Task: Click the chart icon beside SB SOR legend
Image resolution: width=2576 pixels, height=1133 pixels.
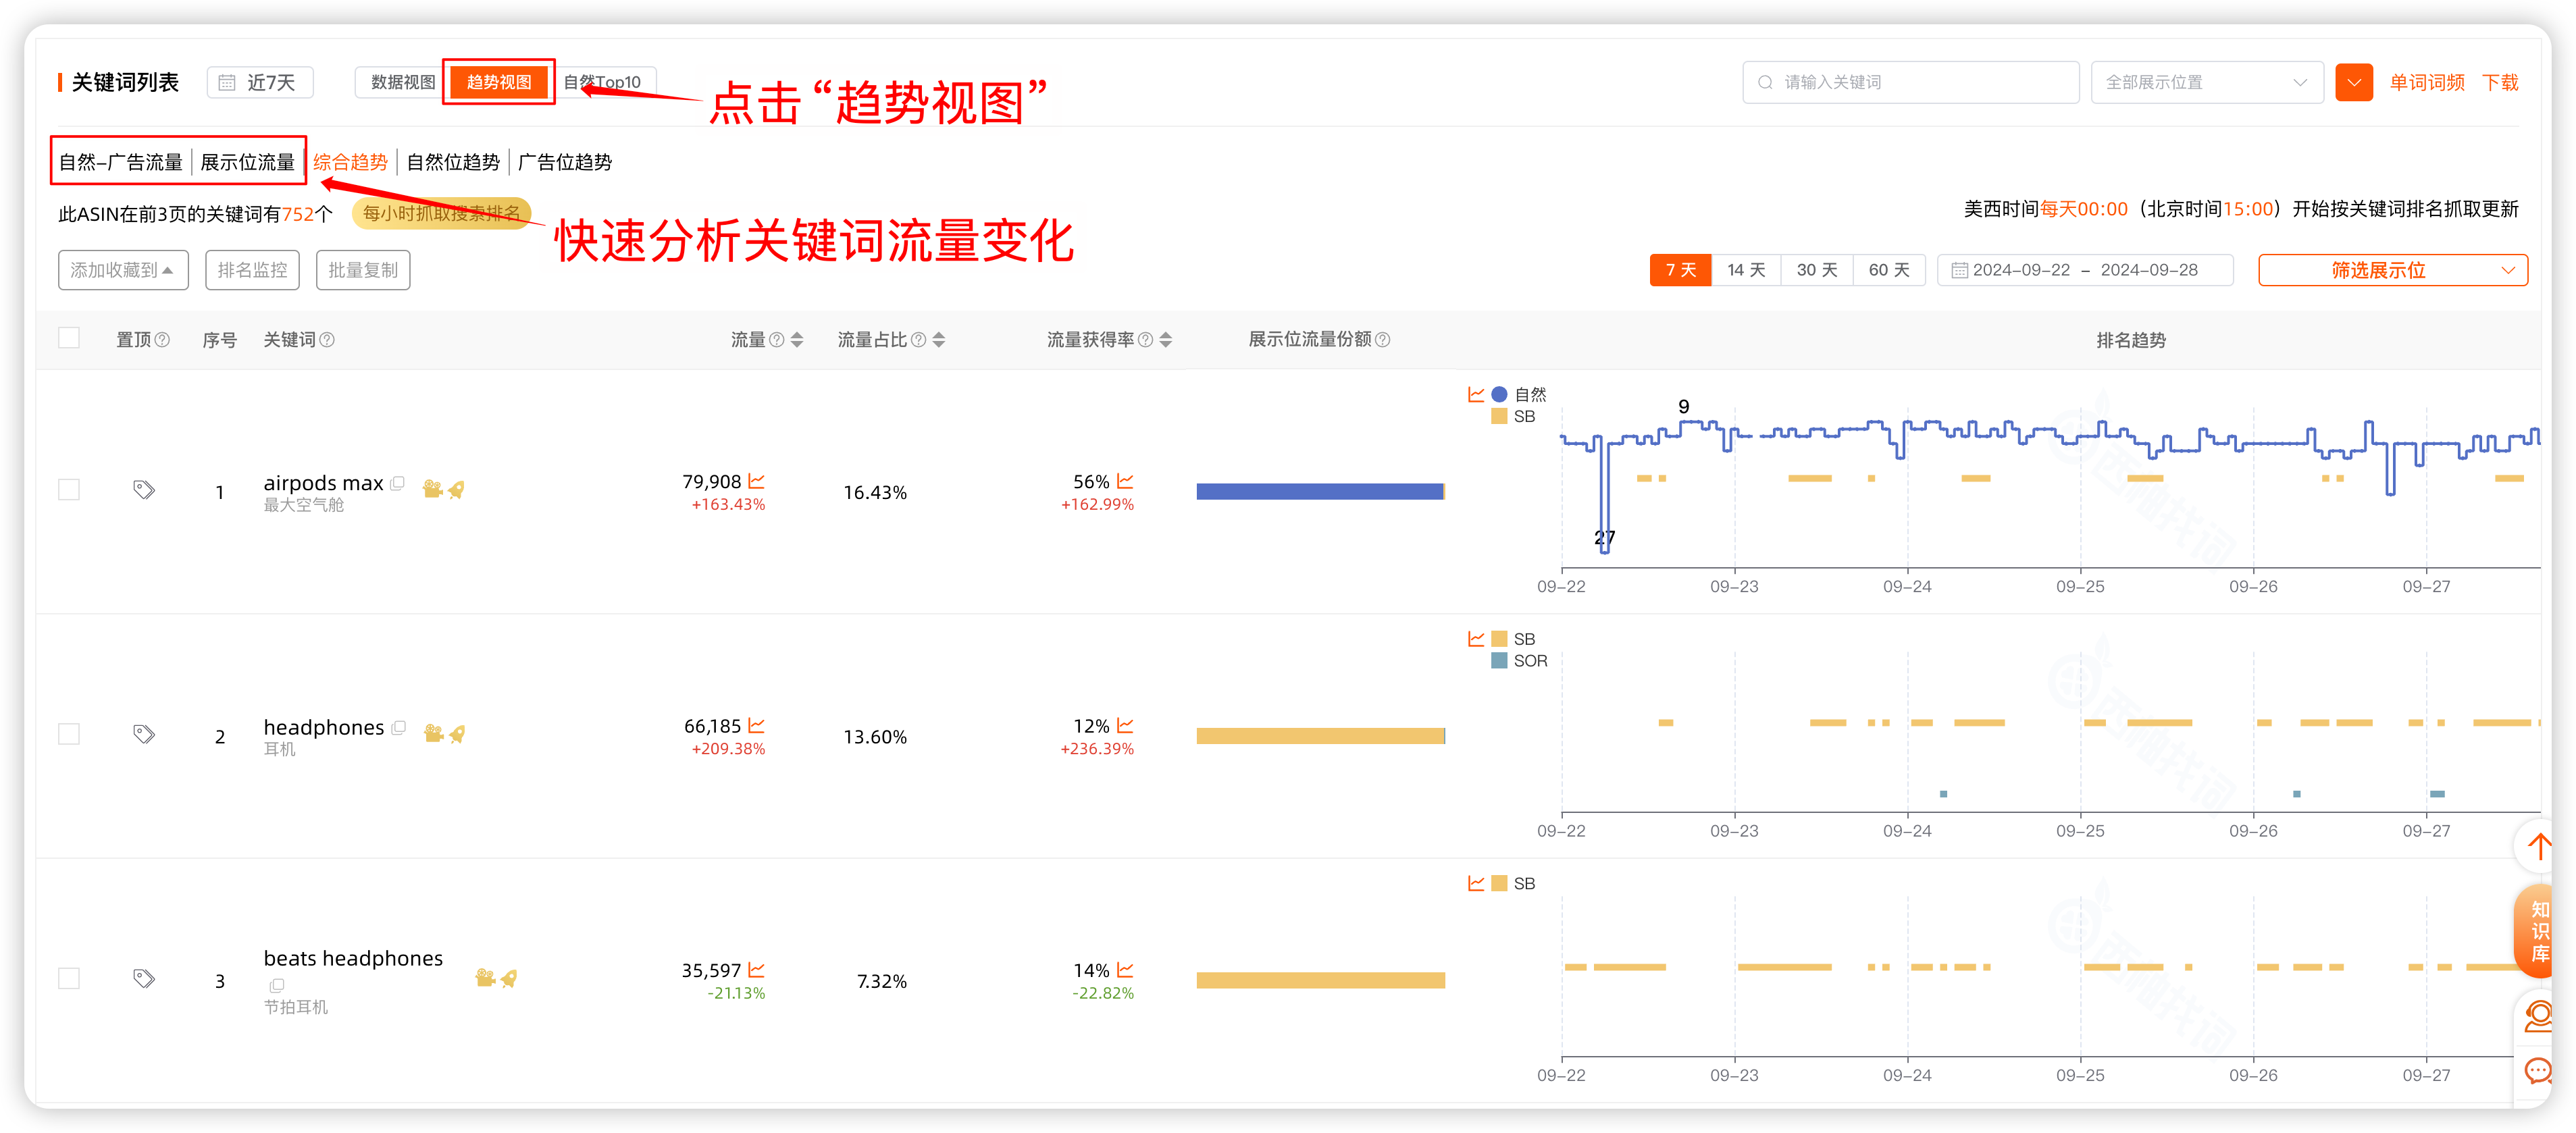Action: tap(1475, 638)
